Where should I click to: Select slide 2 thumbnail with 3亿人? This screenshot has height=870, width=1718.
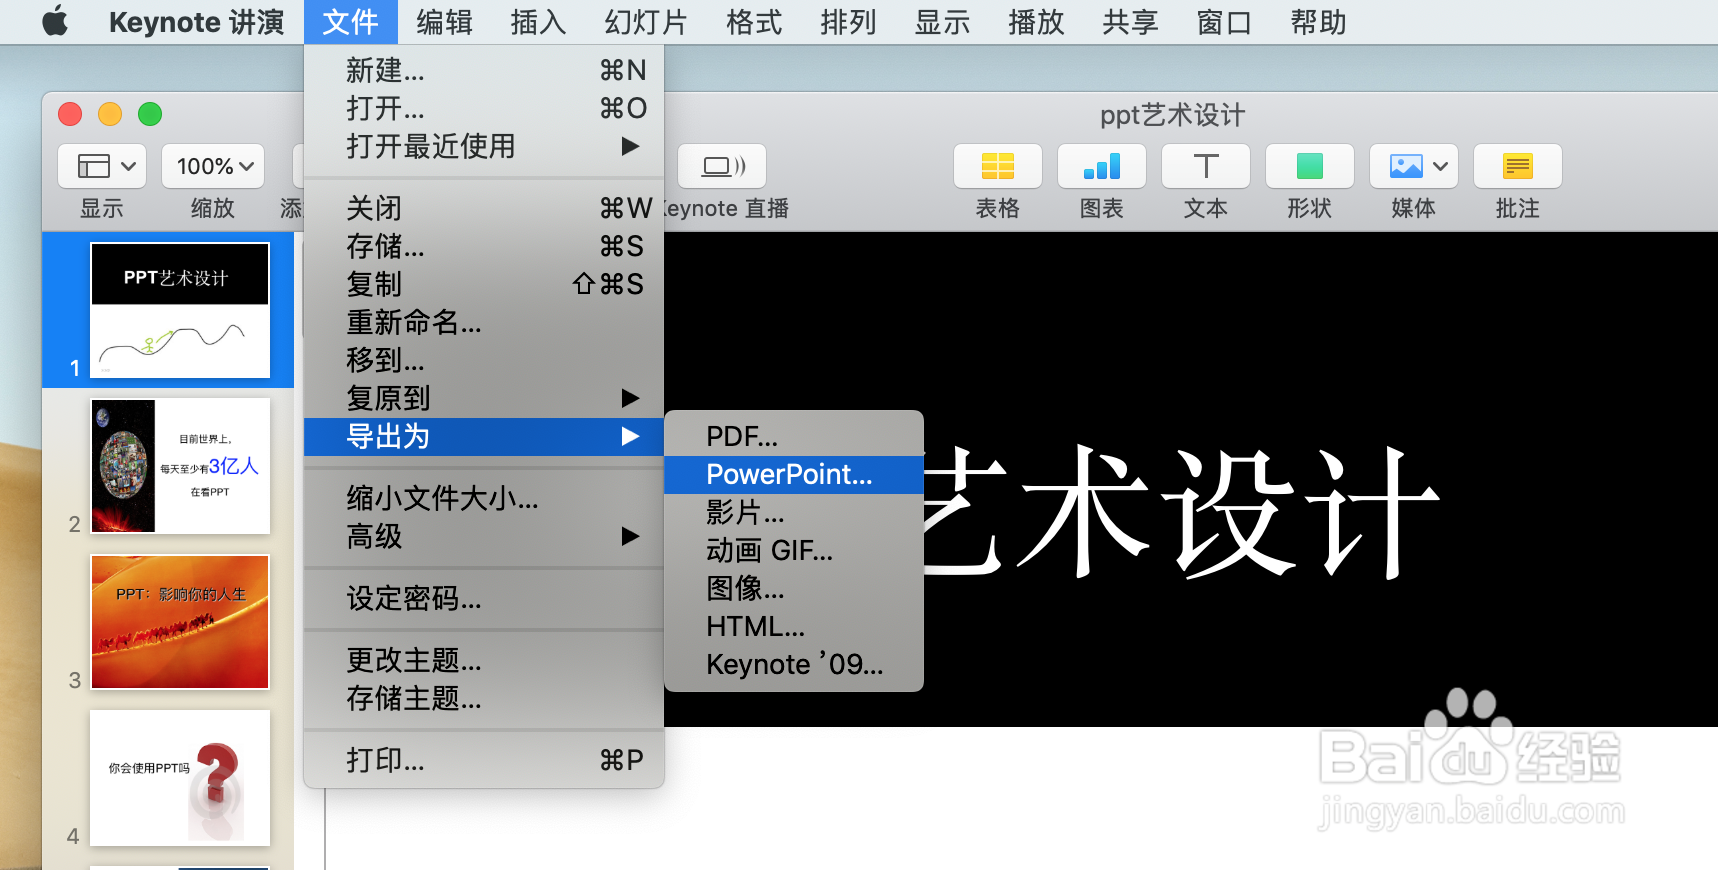tap(180, 466)
